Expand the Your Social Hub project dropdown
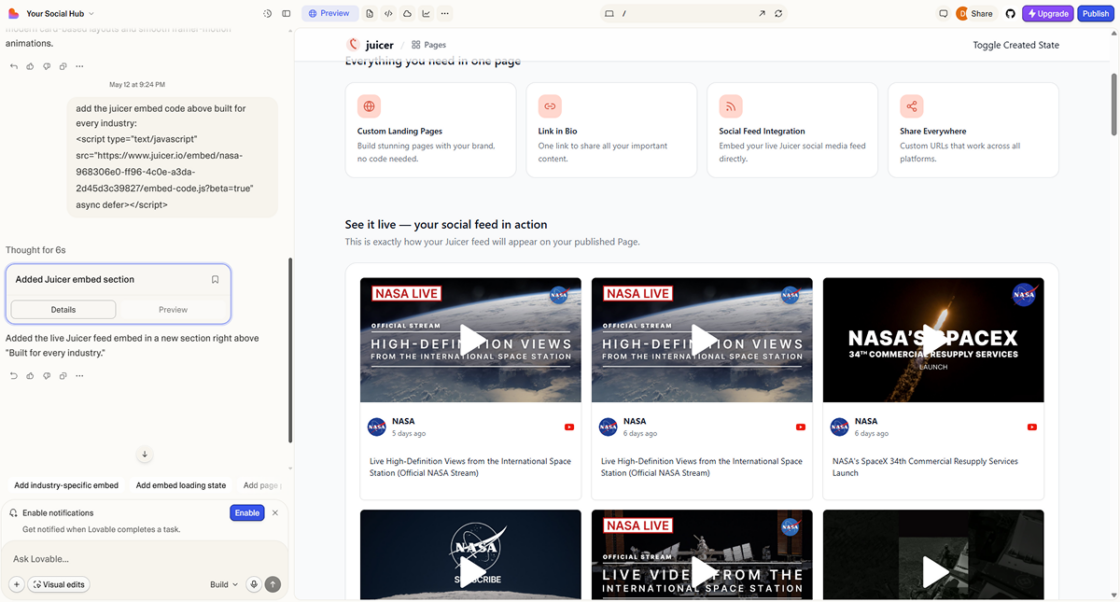Viewport: 1120px width, 602px height. (x=60, y=14)
